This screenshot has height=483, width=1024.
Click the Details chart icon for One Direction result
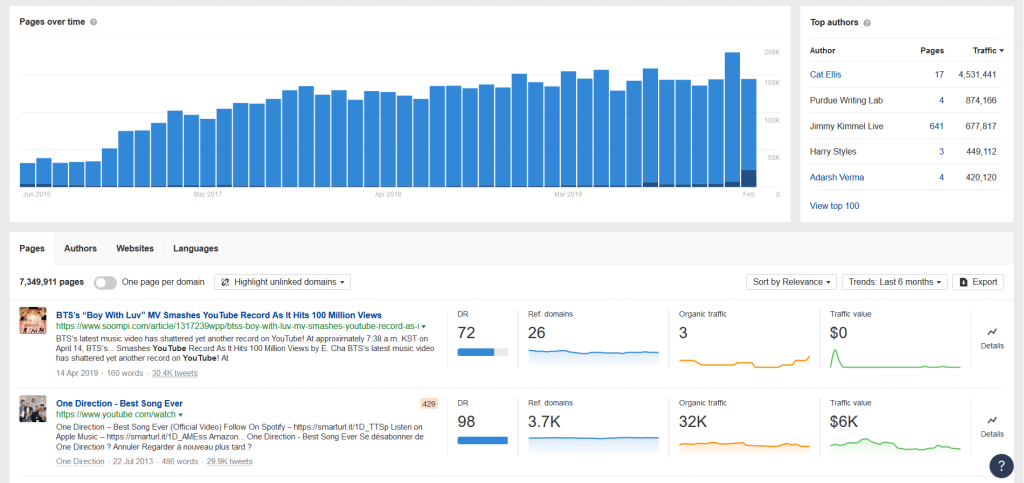(x=992, y=420)
